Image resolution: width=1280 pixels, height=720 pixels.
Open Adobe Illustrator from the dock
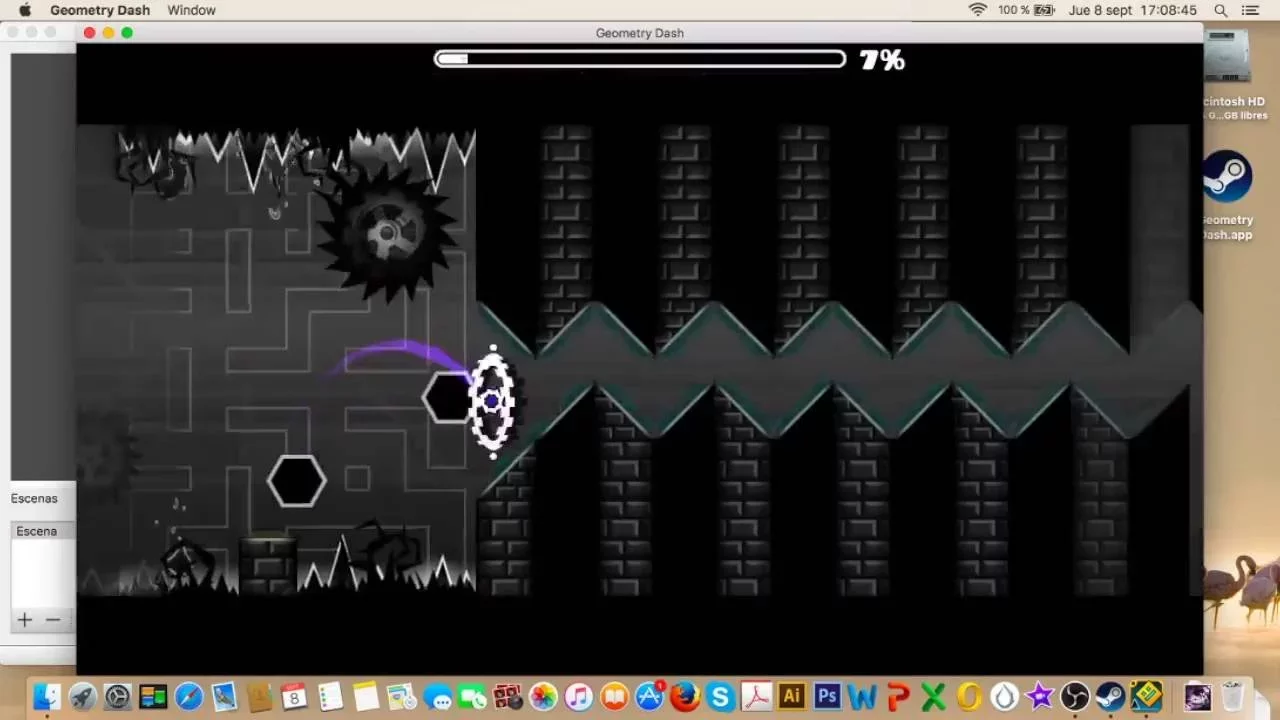(791, 696)
